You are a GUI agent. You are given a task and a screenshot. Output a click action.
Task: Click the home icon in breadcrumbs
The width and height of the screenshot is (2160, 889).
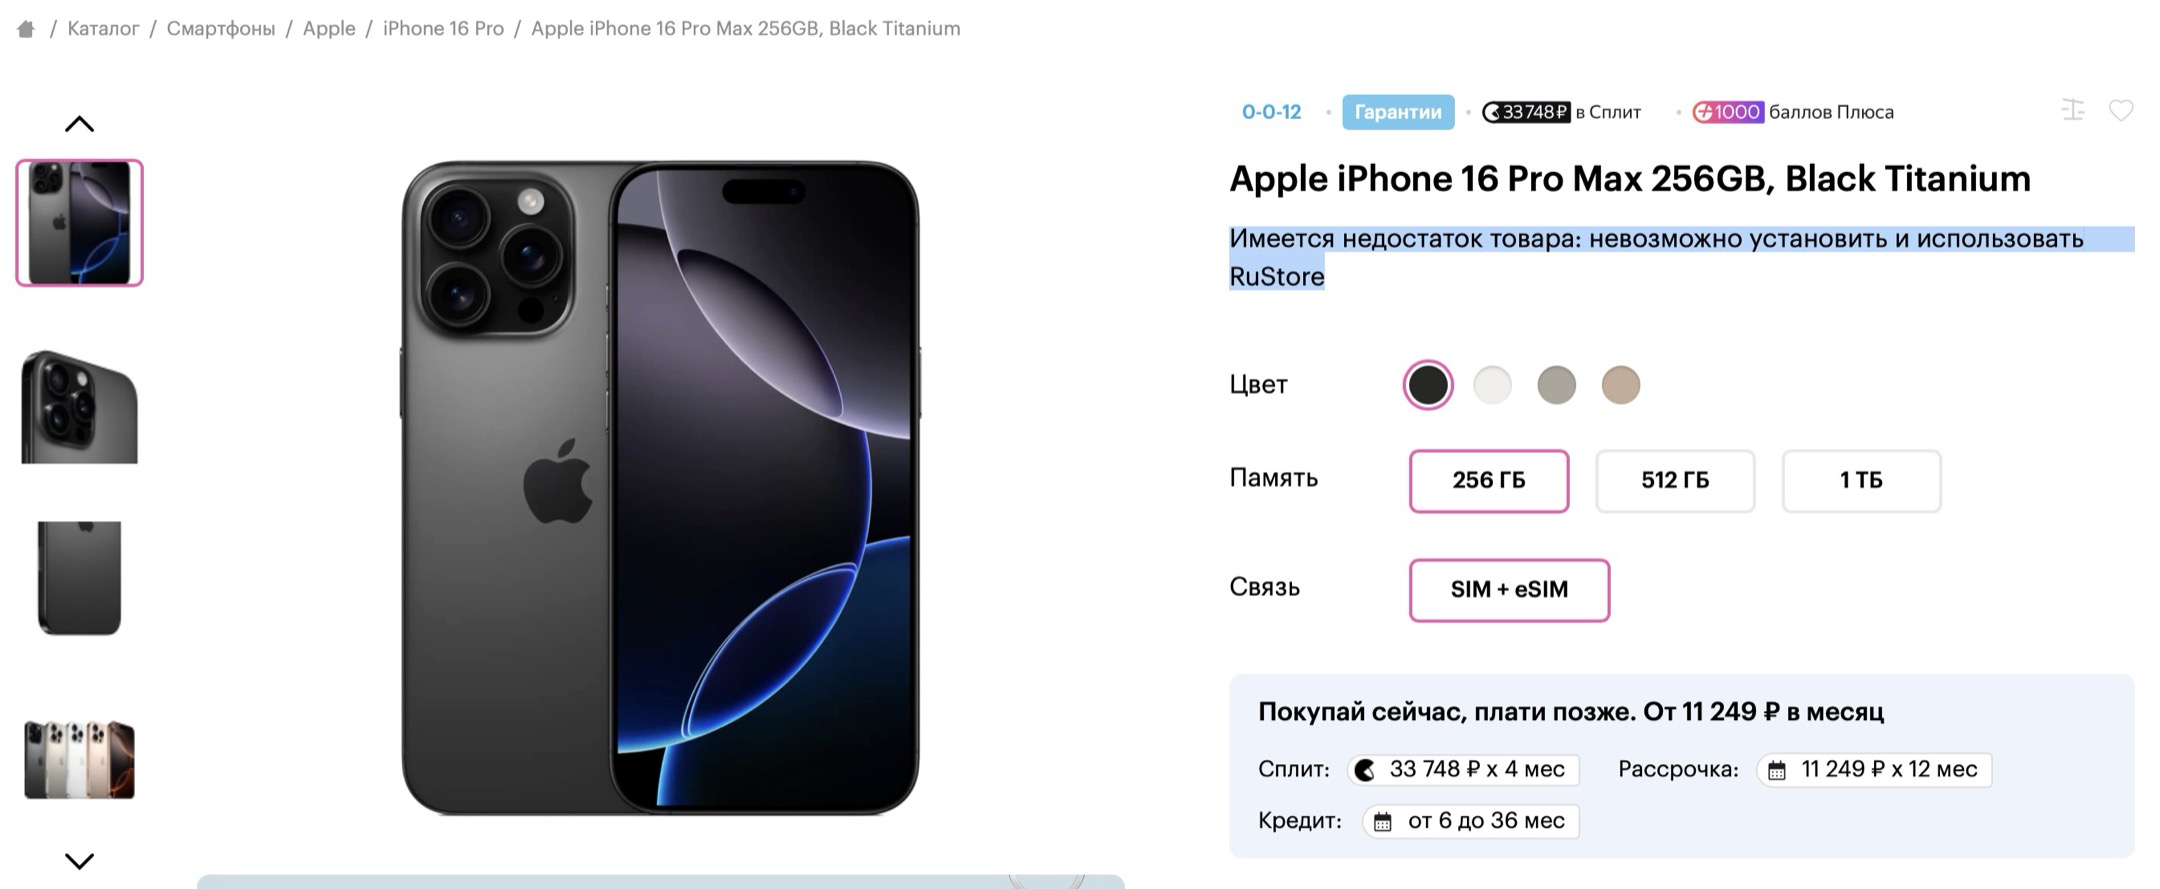click(26, 29)
